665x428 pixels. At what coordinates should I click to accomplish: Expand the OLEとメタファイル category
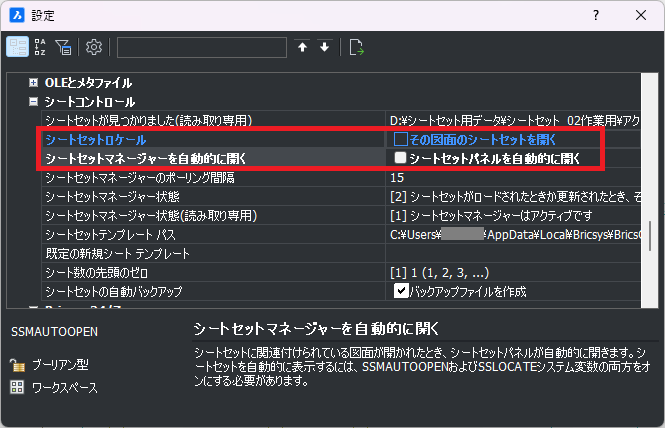click(34, 83)
